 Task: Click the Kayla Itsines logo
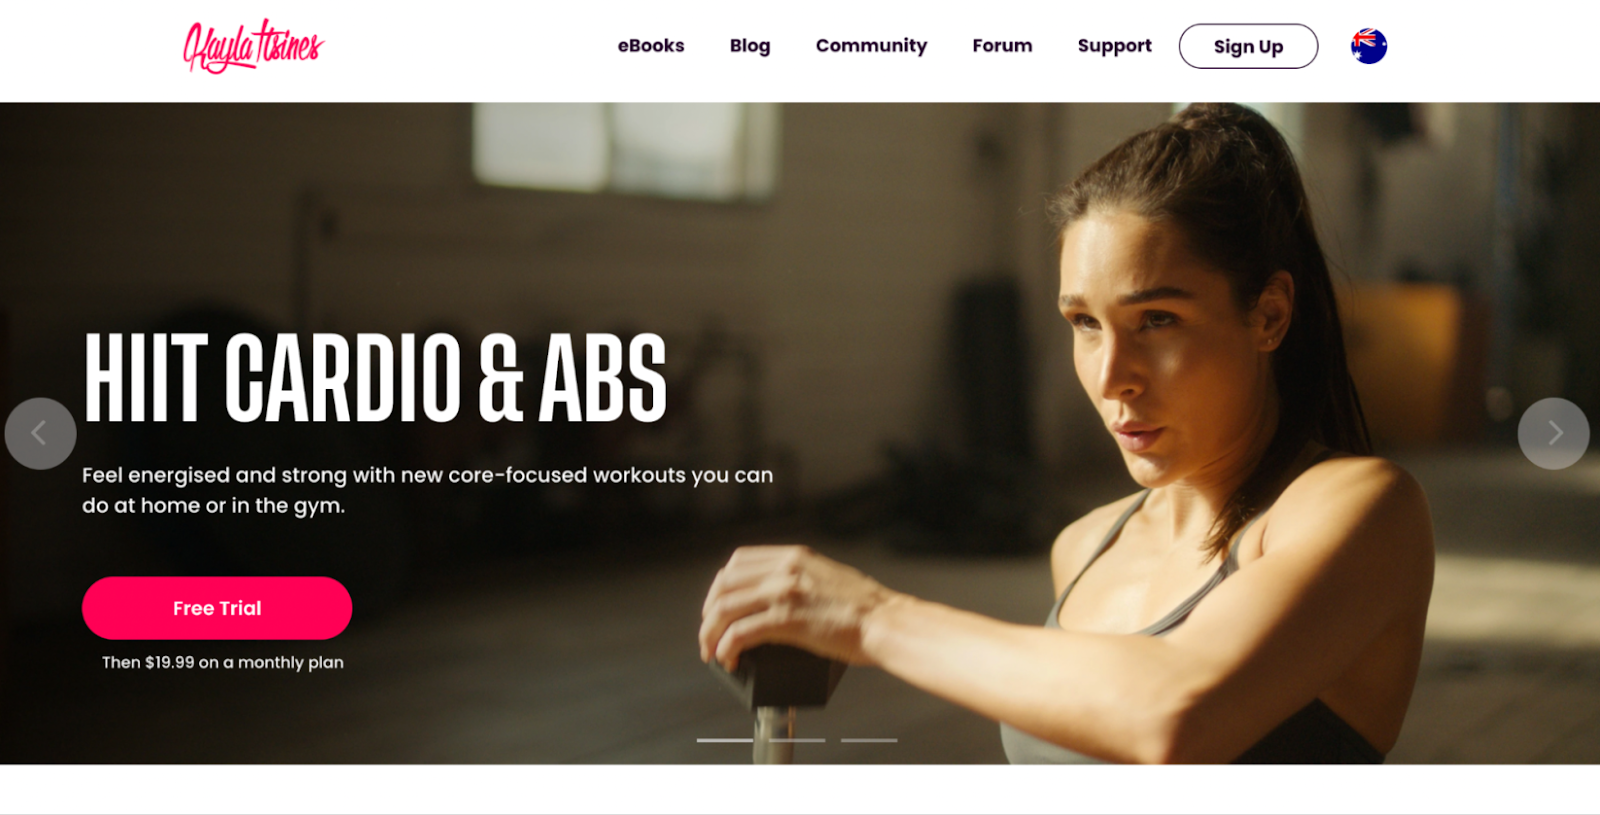pyautogui.click(x=254, y=46)
